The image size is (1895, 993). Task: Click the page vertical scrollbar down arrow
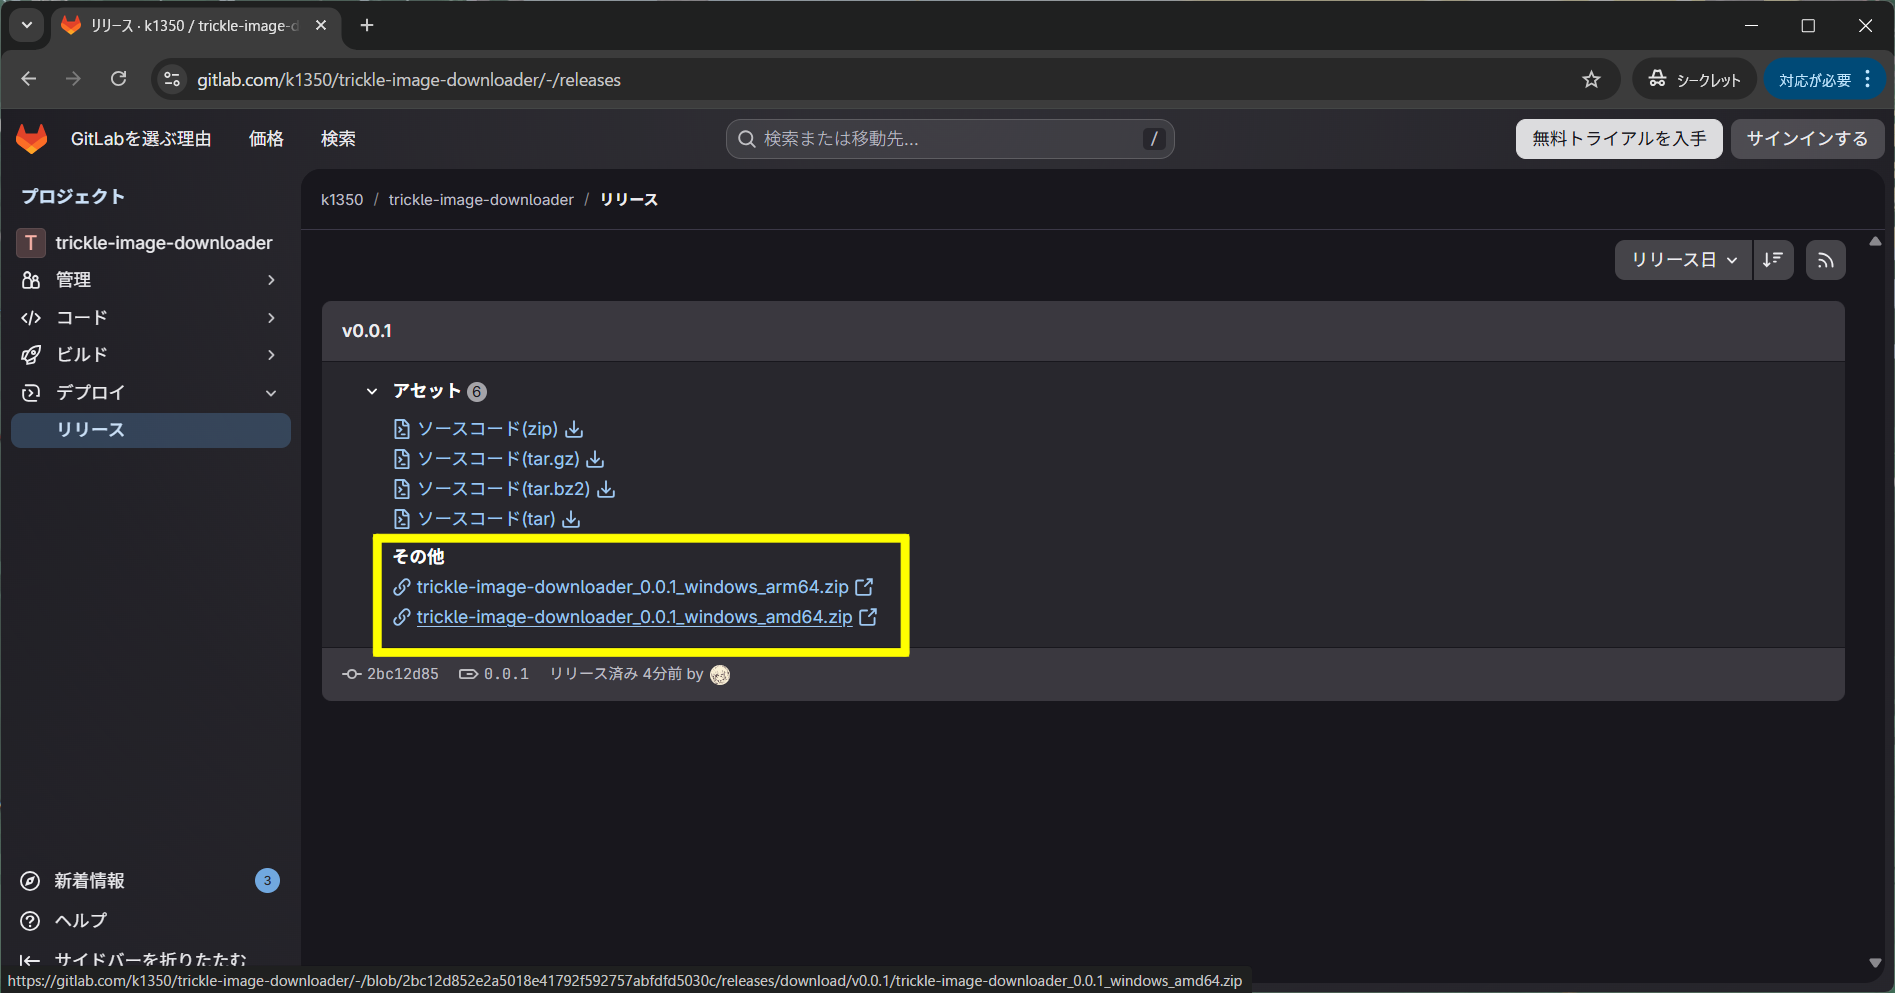click(x=1875, y=963)
